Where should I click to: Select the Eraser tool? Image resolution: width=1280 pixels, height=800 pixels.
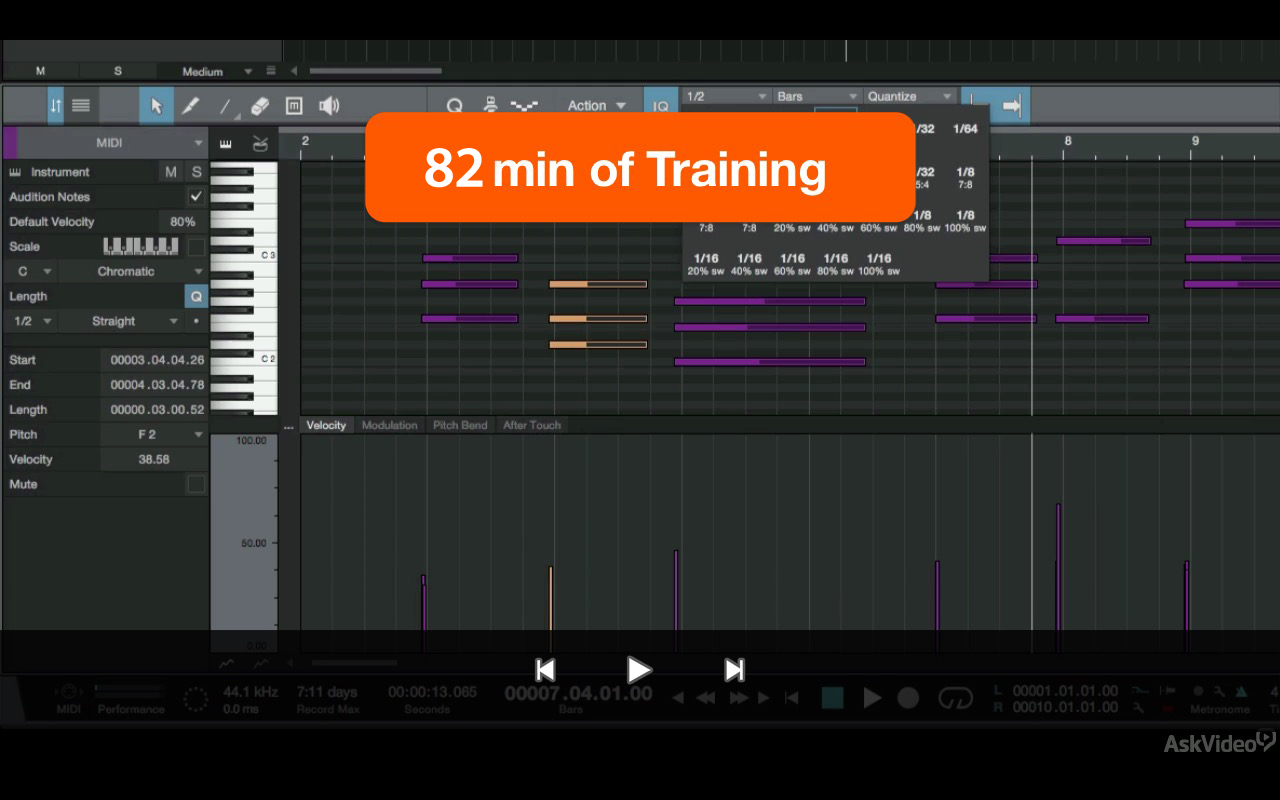[260, 105]
